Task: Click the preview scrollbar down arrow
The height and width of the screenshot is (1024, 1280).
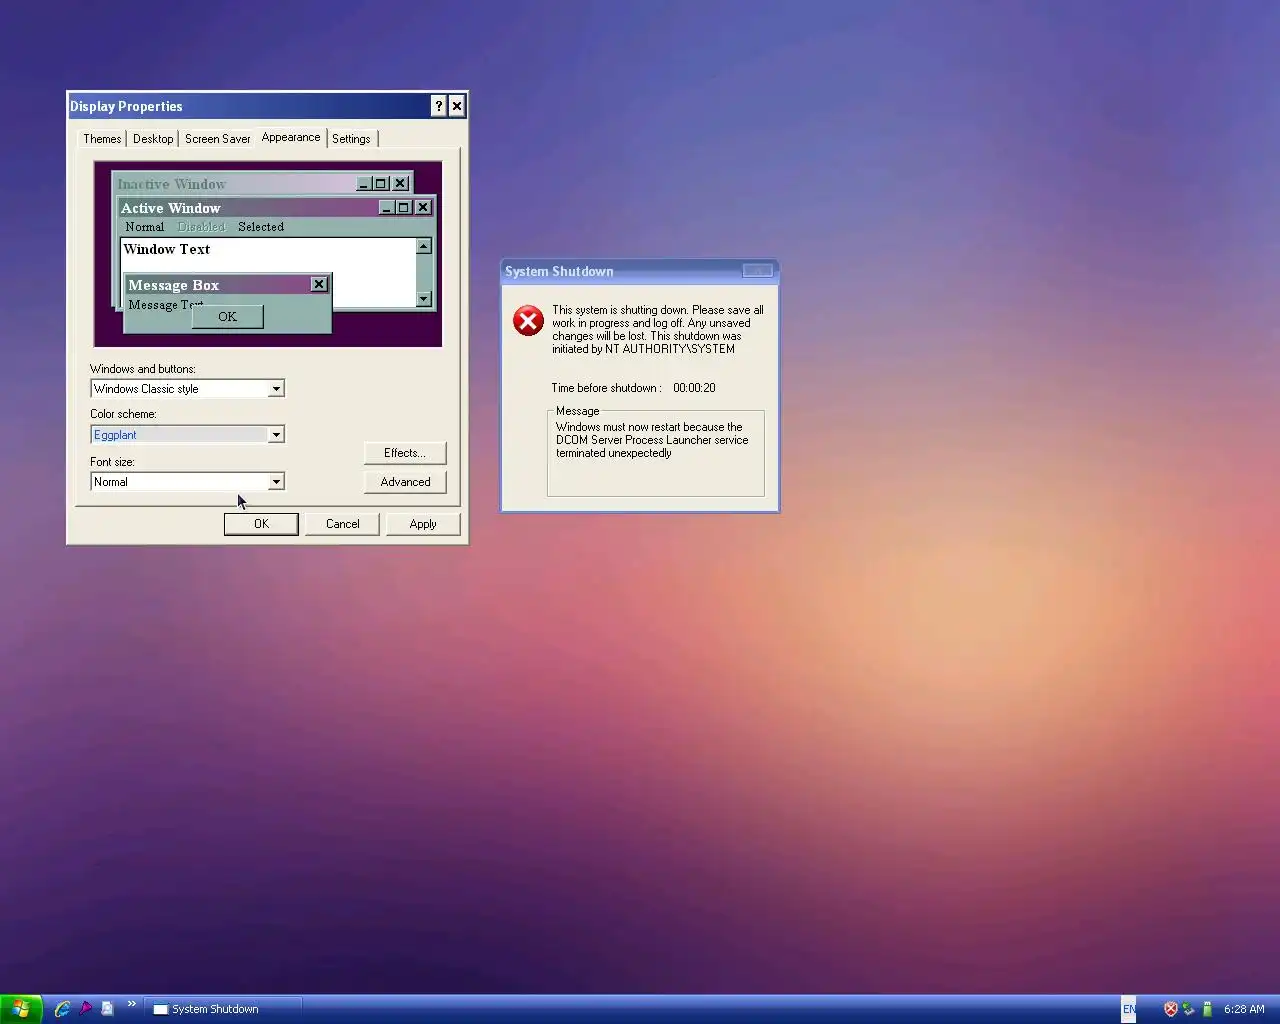Action: 424,299
